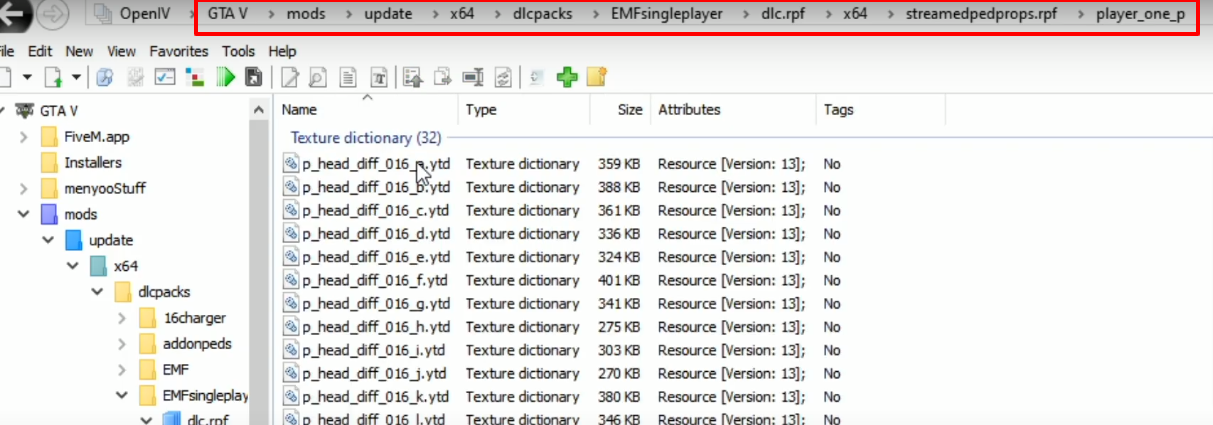The height and width of the screenshot is (425, 1213).
Task: Click the 275 KB size cell
Action: click(620, 327)
